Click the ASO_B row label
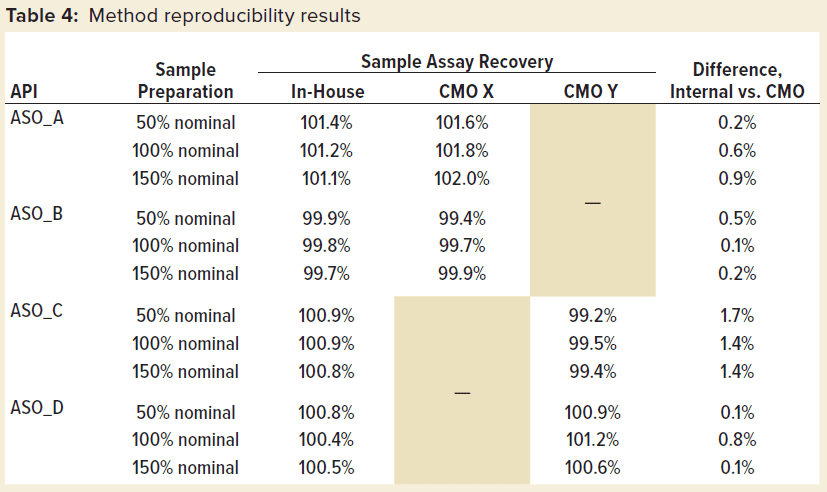Image resolution: width=827 pixels, height=492 pixels. tap(36, 212)
